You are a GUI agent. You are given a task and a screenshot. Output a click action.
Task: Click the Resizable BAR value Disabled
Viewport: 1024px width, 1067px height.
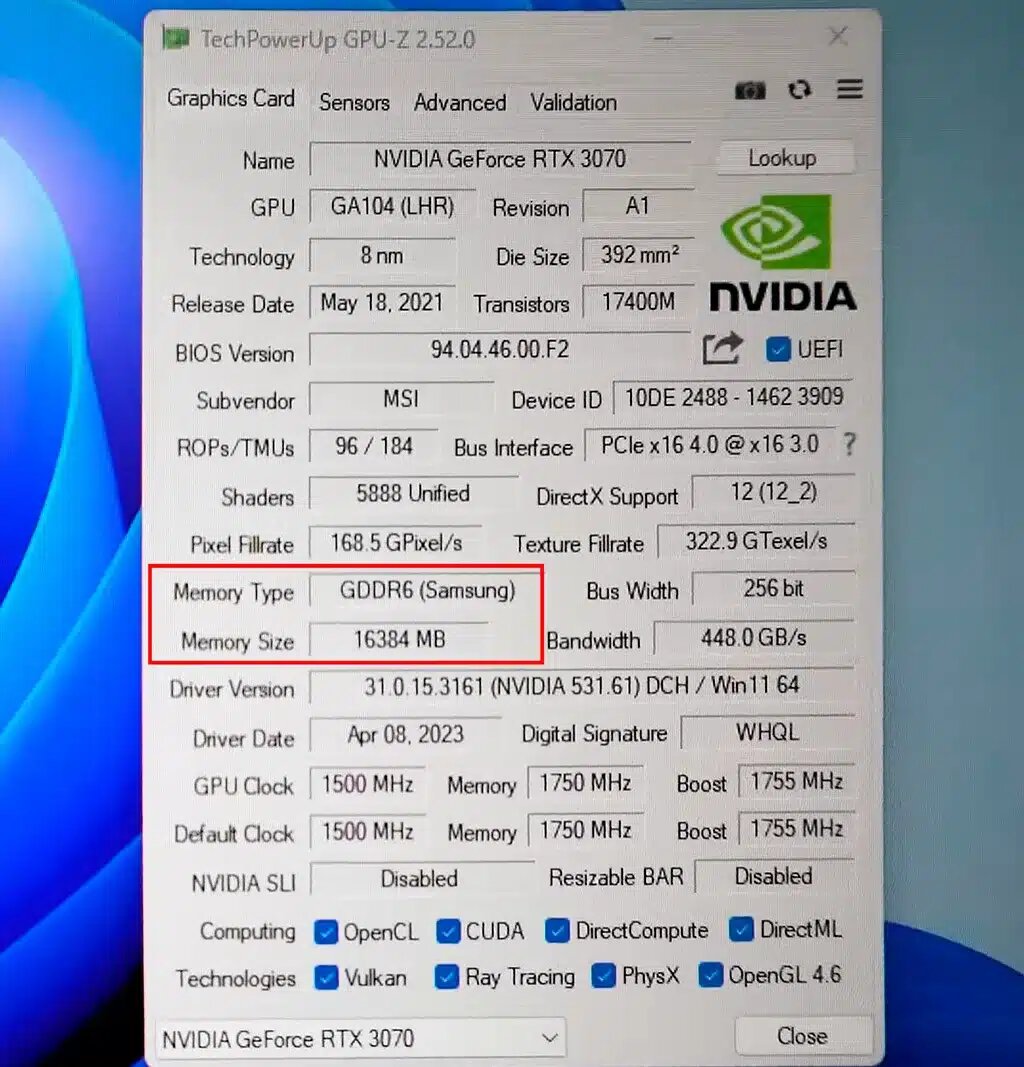pos(774,876)
